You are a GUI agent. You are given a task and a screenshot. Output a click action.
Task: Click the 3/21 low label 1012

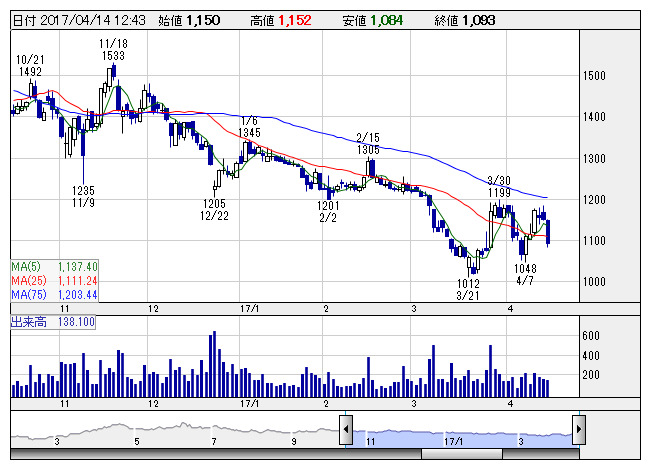coord(466,284)
